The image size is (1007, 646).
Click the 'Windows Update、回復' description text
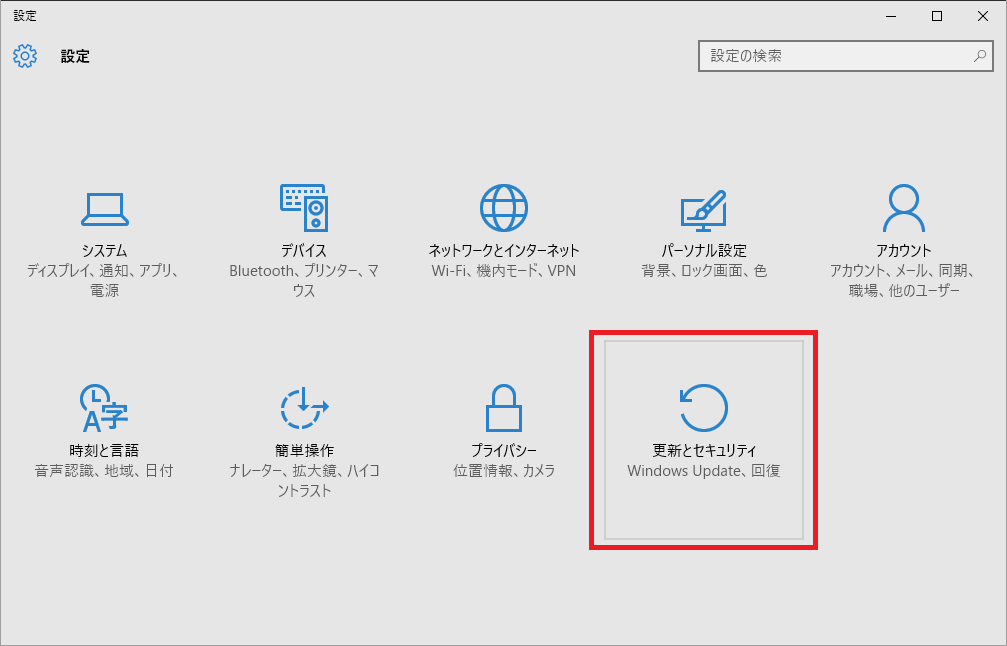coord(703,471)
